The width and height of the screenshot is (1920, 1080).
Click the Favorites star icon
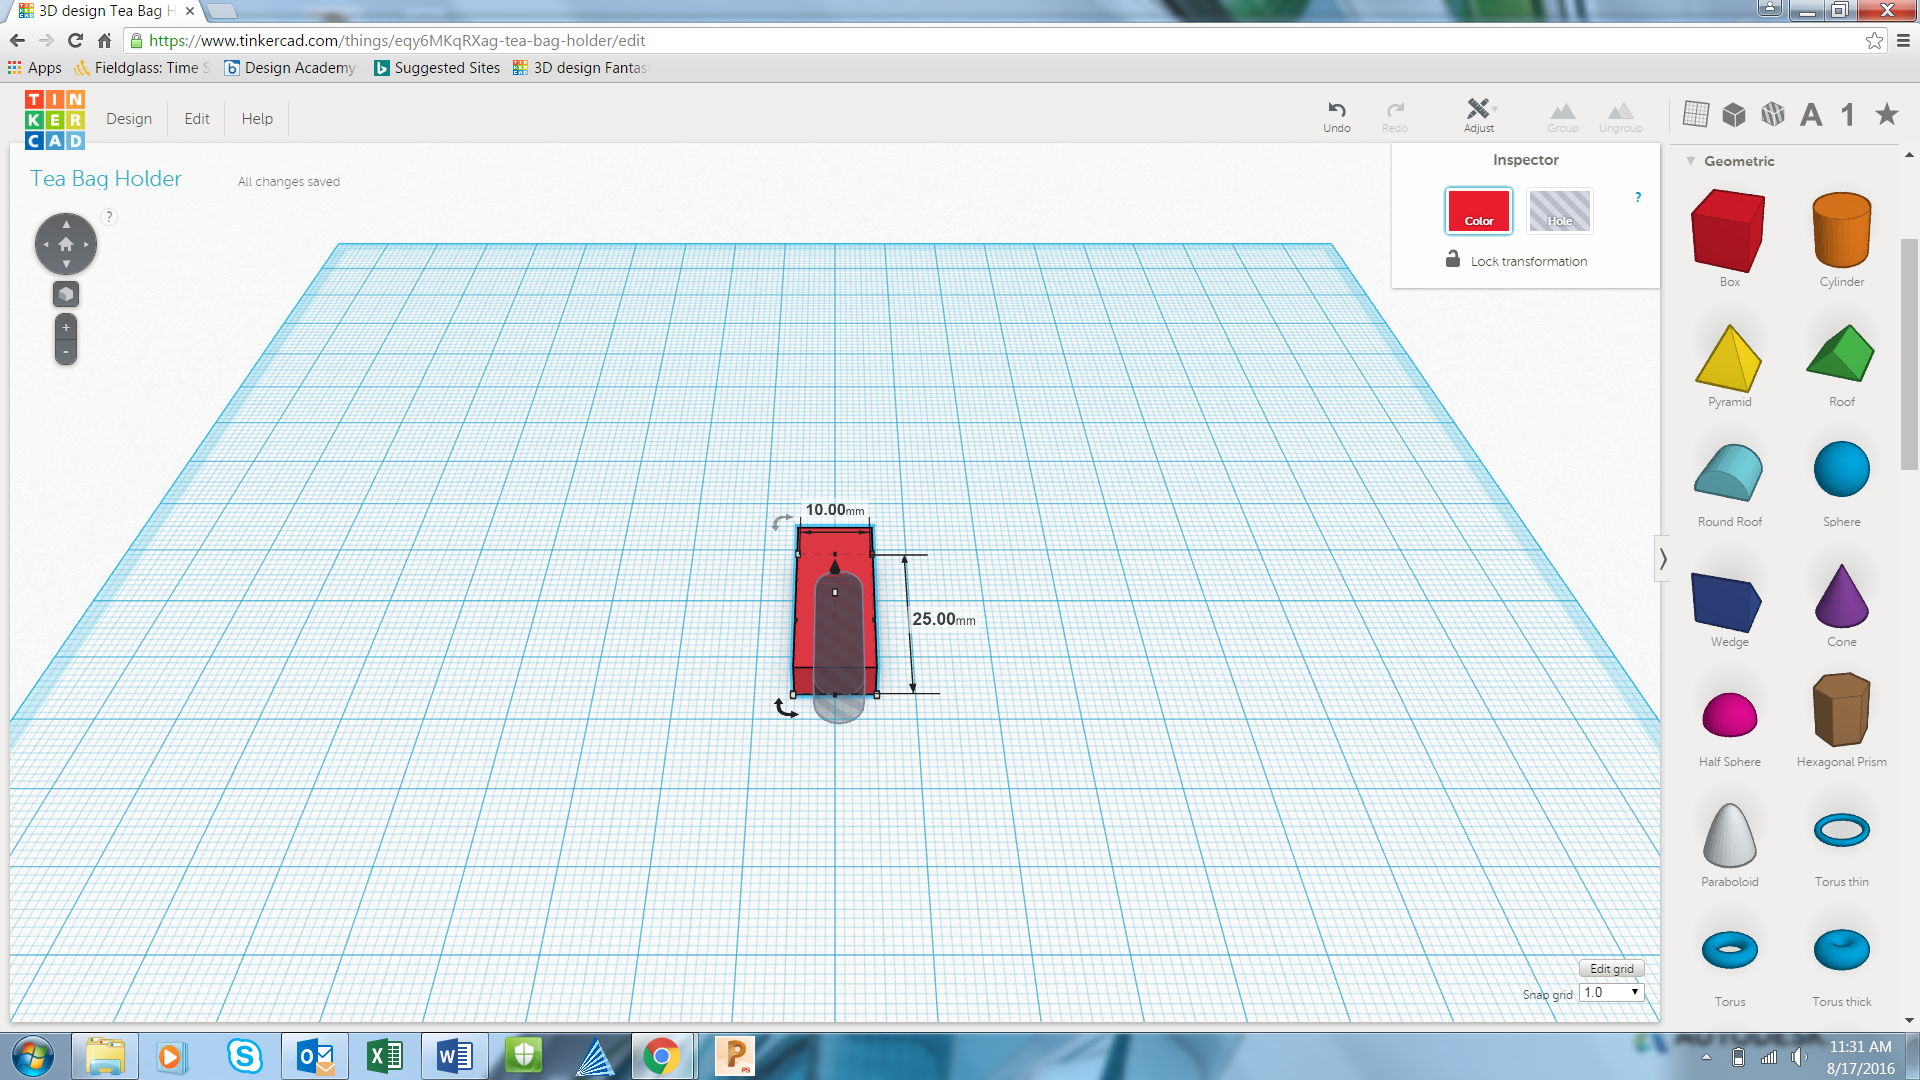[1886, 114]
